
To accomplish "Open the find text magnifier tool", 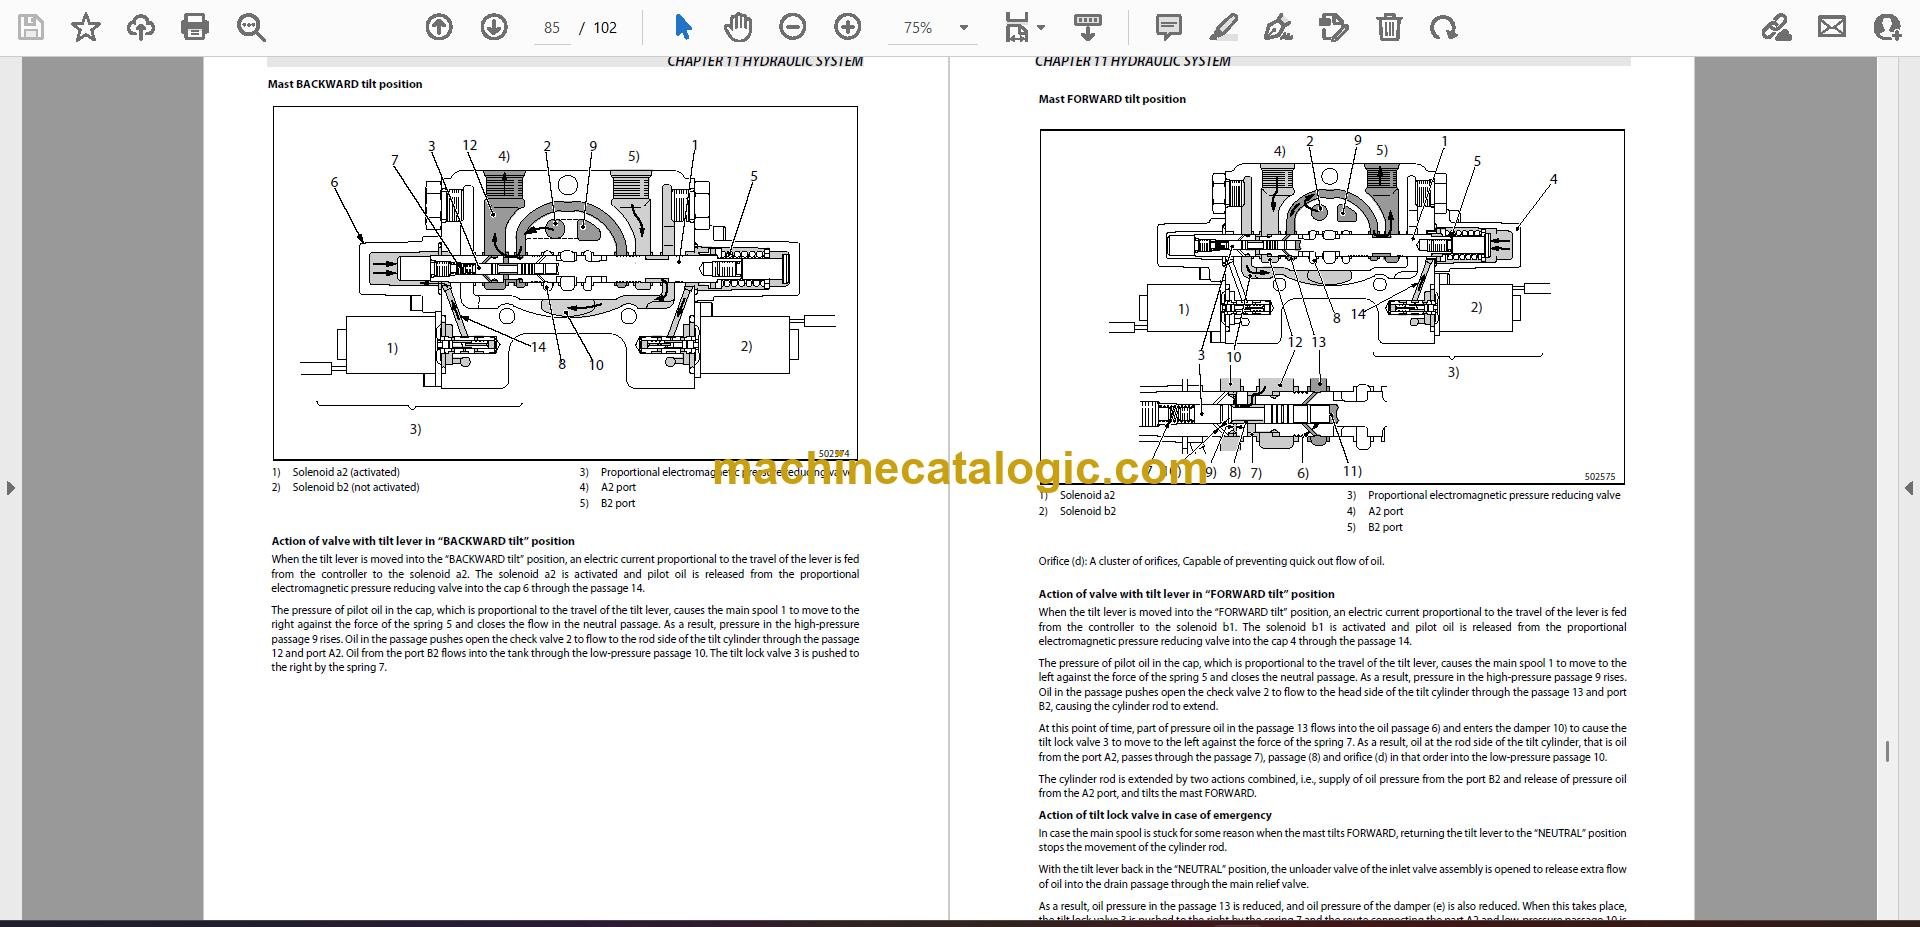I will coord(250,27).
